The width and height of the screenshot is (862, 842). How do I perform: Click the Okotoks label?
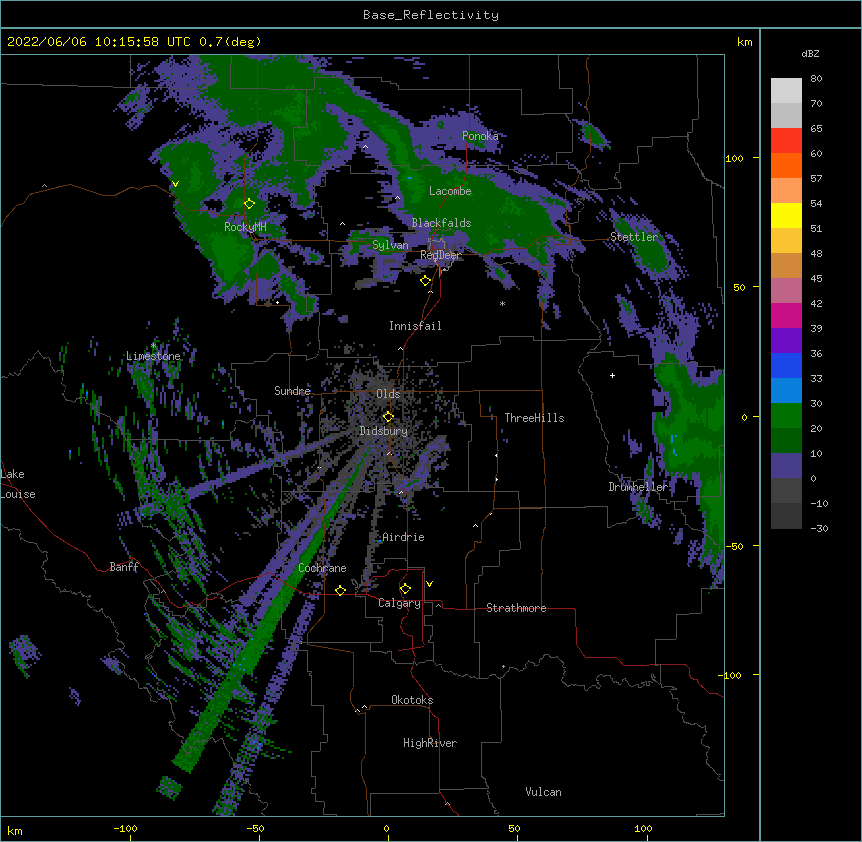412,700
